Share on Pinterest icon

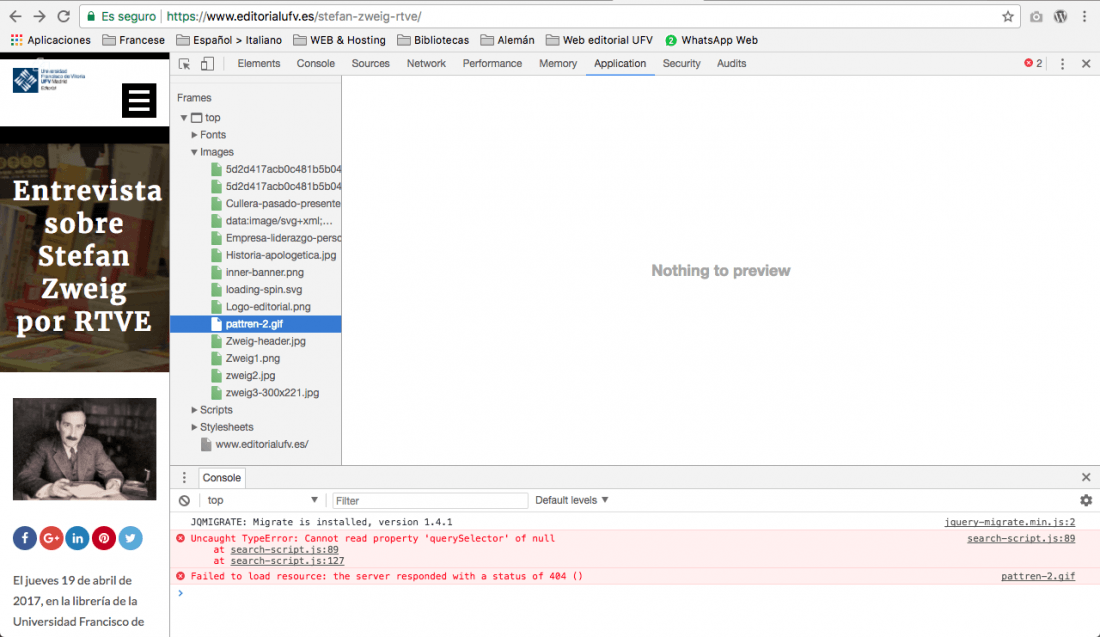point(104,538)
